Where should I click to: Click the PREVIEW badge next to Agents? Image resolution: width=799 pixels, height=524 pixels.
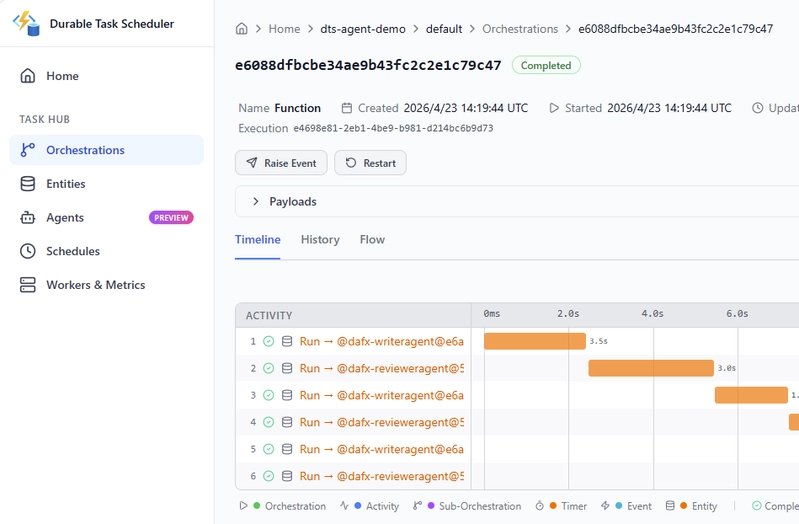click(x=171, y=218)
